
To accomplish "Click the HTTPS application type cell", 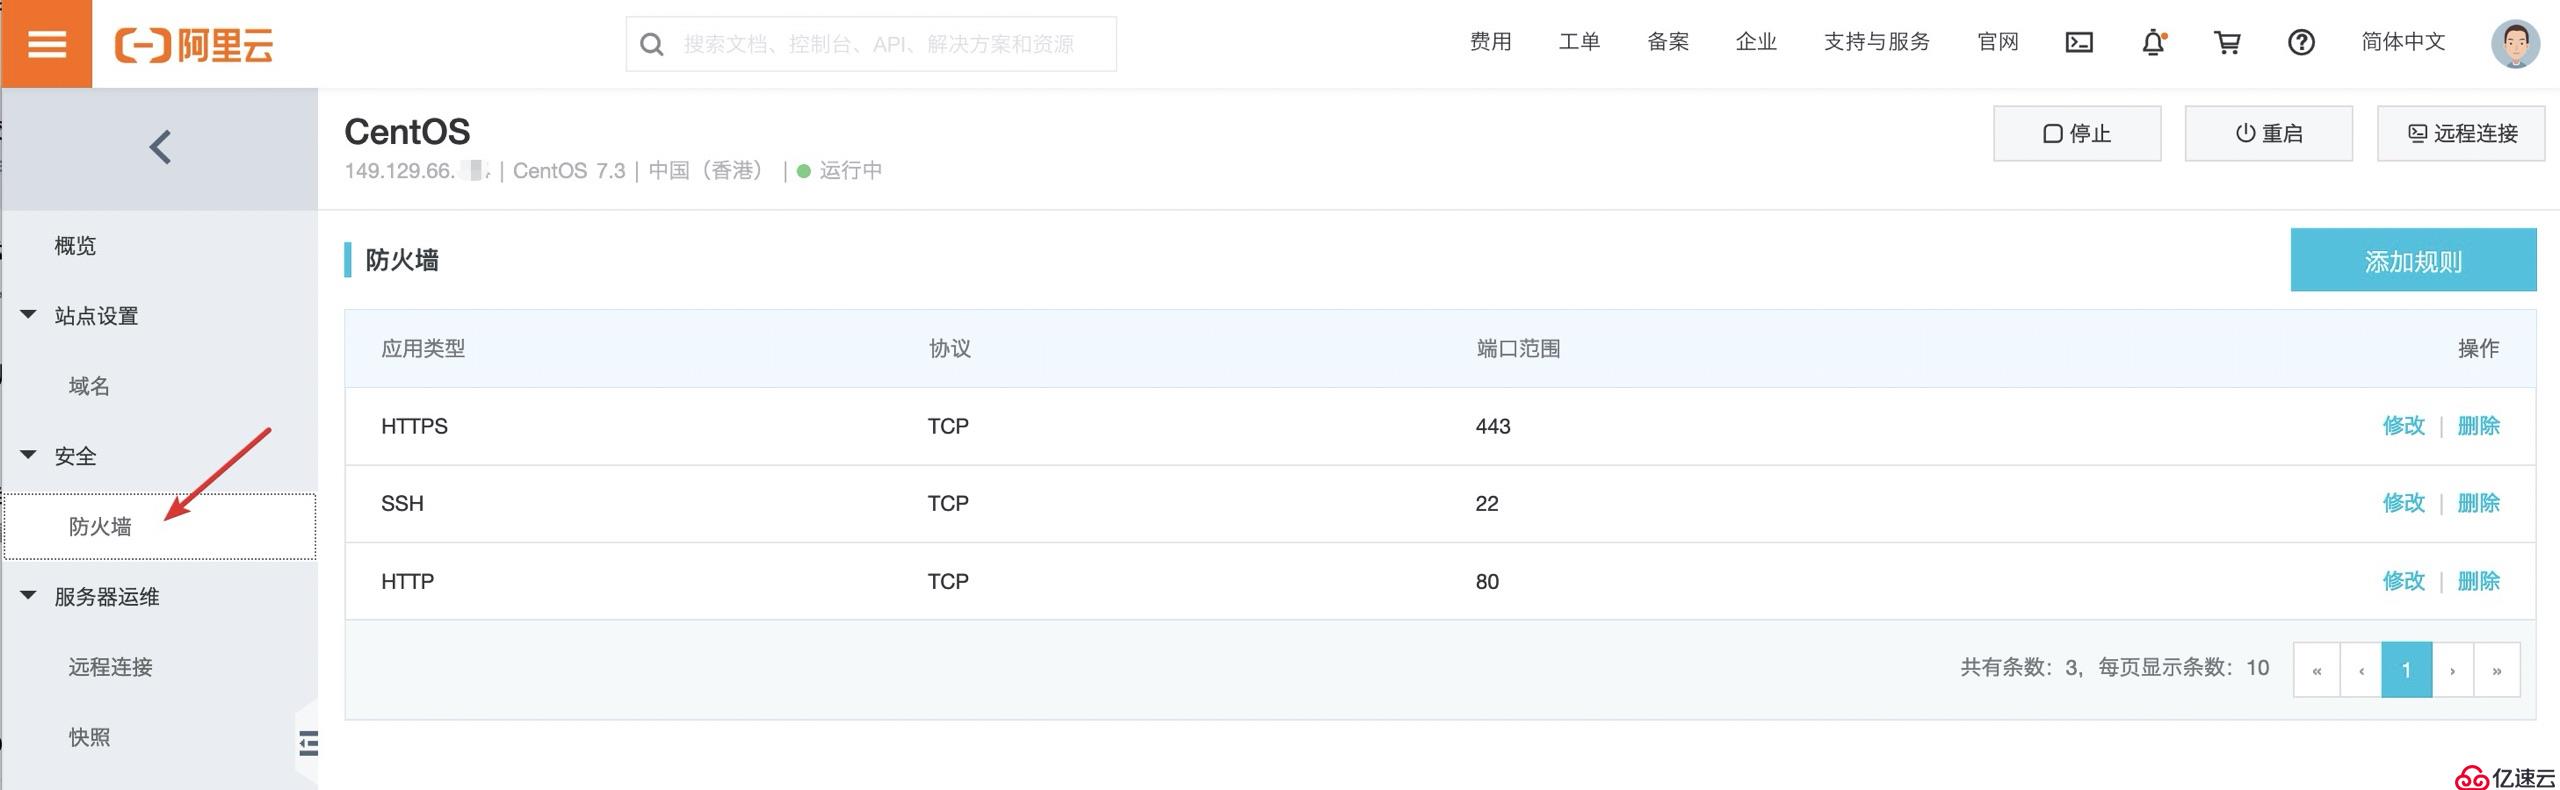I will 414,426.
